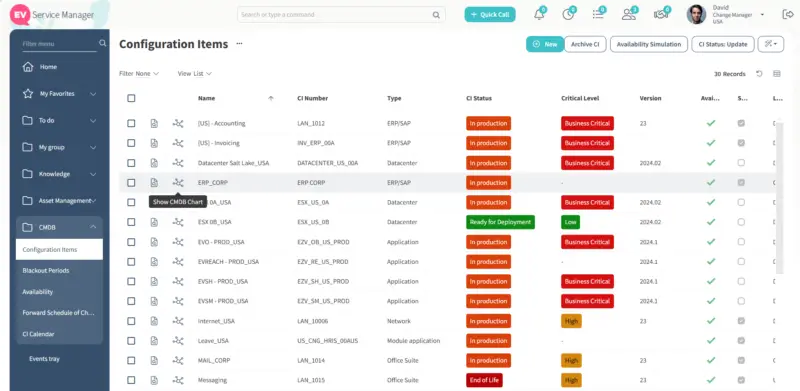Click search magnifier in command bar

(436, 15)
